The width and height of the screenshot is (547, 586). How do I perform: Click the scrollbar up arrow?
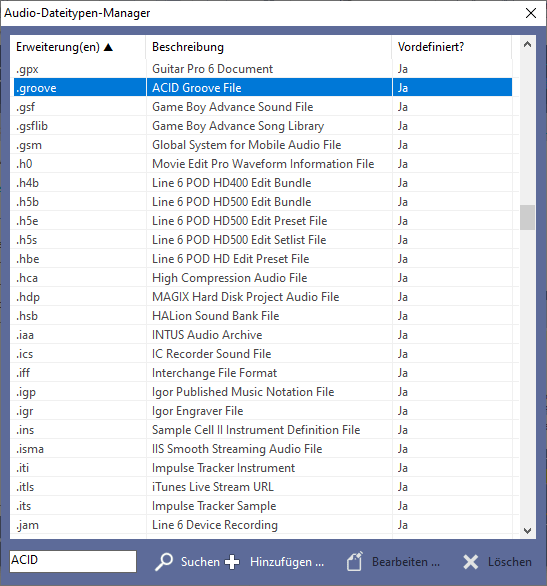click(x=527, y=44)
